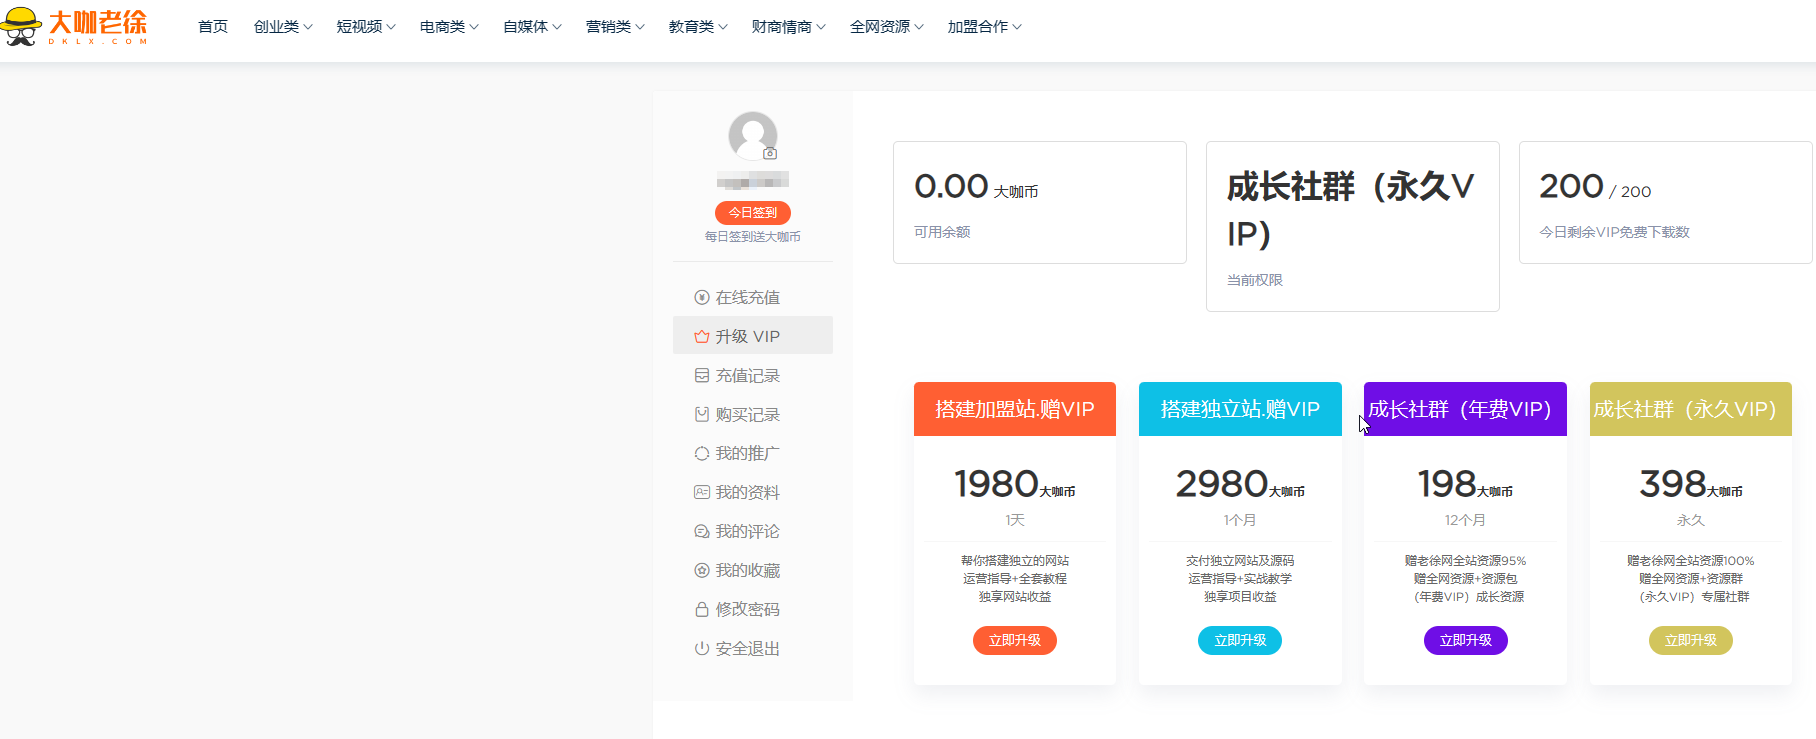Select 升级 VIP sidebar entry

click(x=752, y=336)
